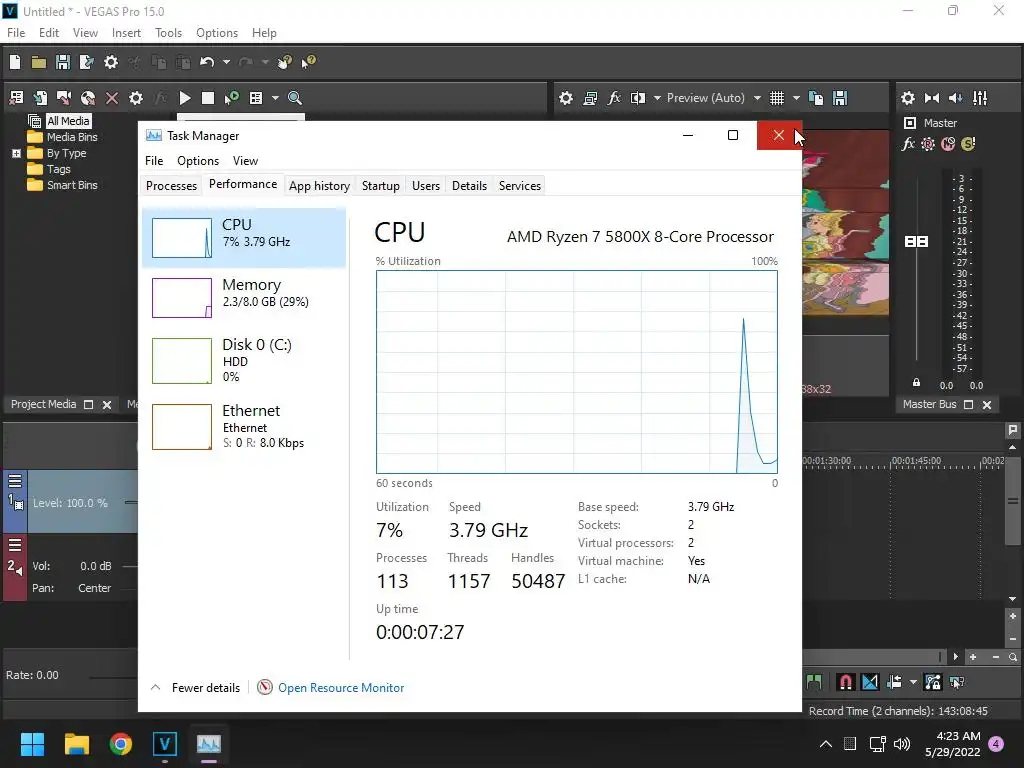
Task: Expand split screen view dropdown arrow
Action: coord(657,98)
